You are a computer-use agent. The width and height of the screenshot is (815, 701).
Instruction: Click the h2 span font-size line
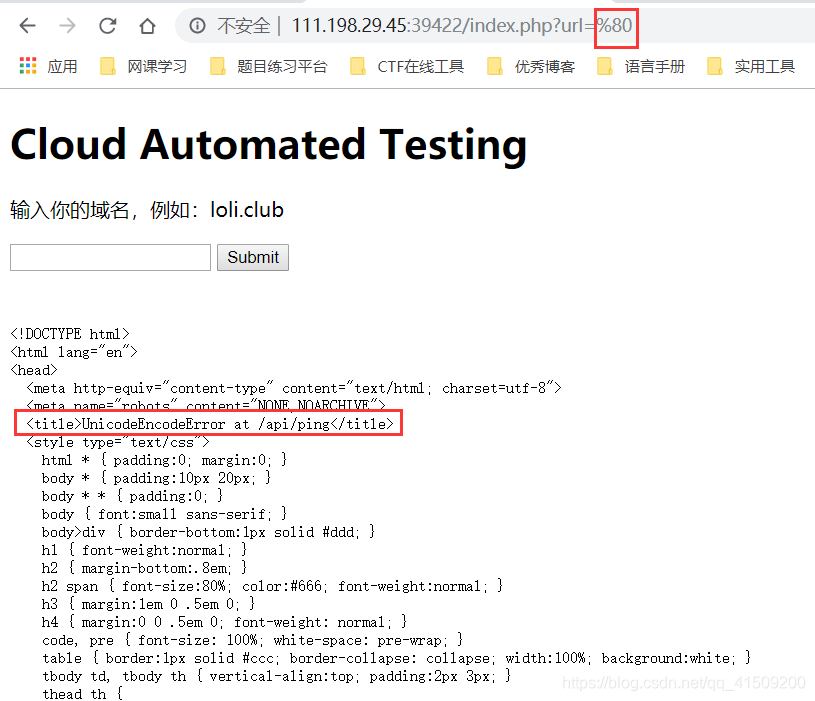click(x=272, y=586)
